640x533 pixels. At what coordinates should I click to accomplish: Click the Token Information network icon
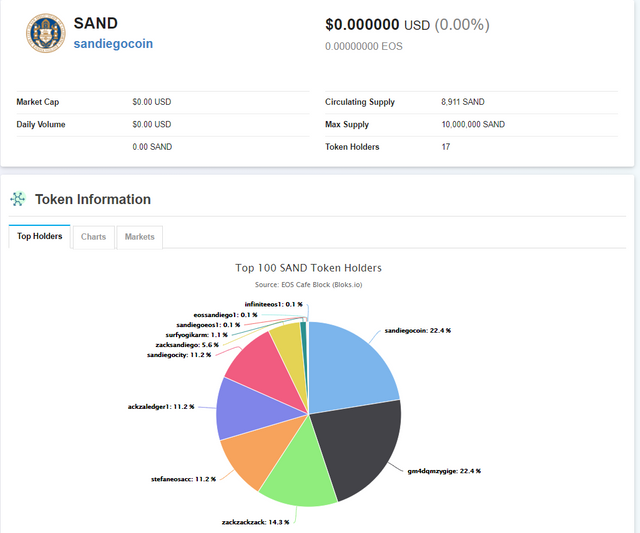point(18,199)
